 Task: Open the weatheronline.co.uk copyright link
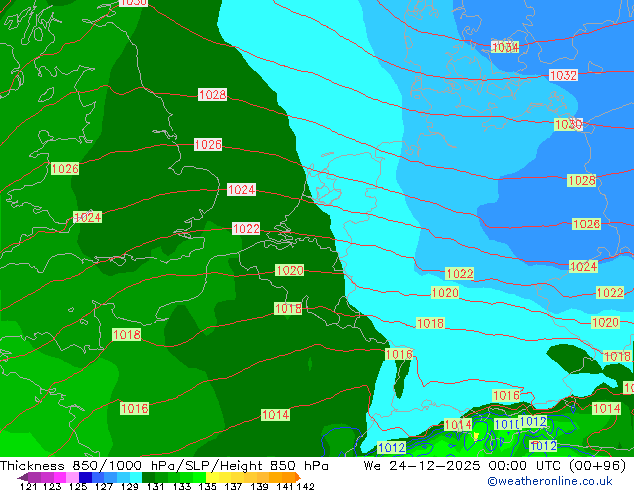point(550,481)
